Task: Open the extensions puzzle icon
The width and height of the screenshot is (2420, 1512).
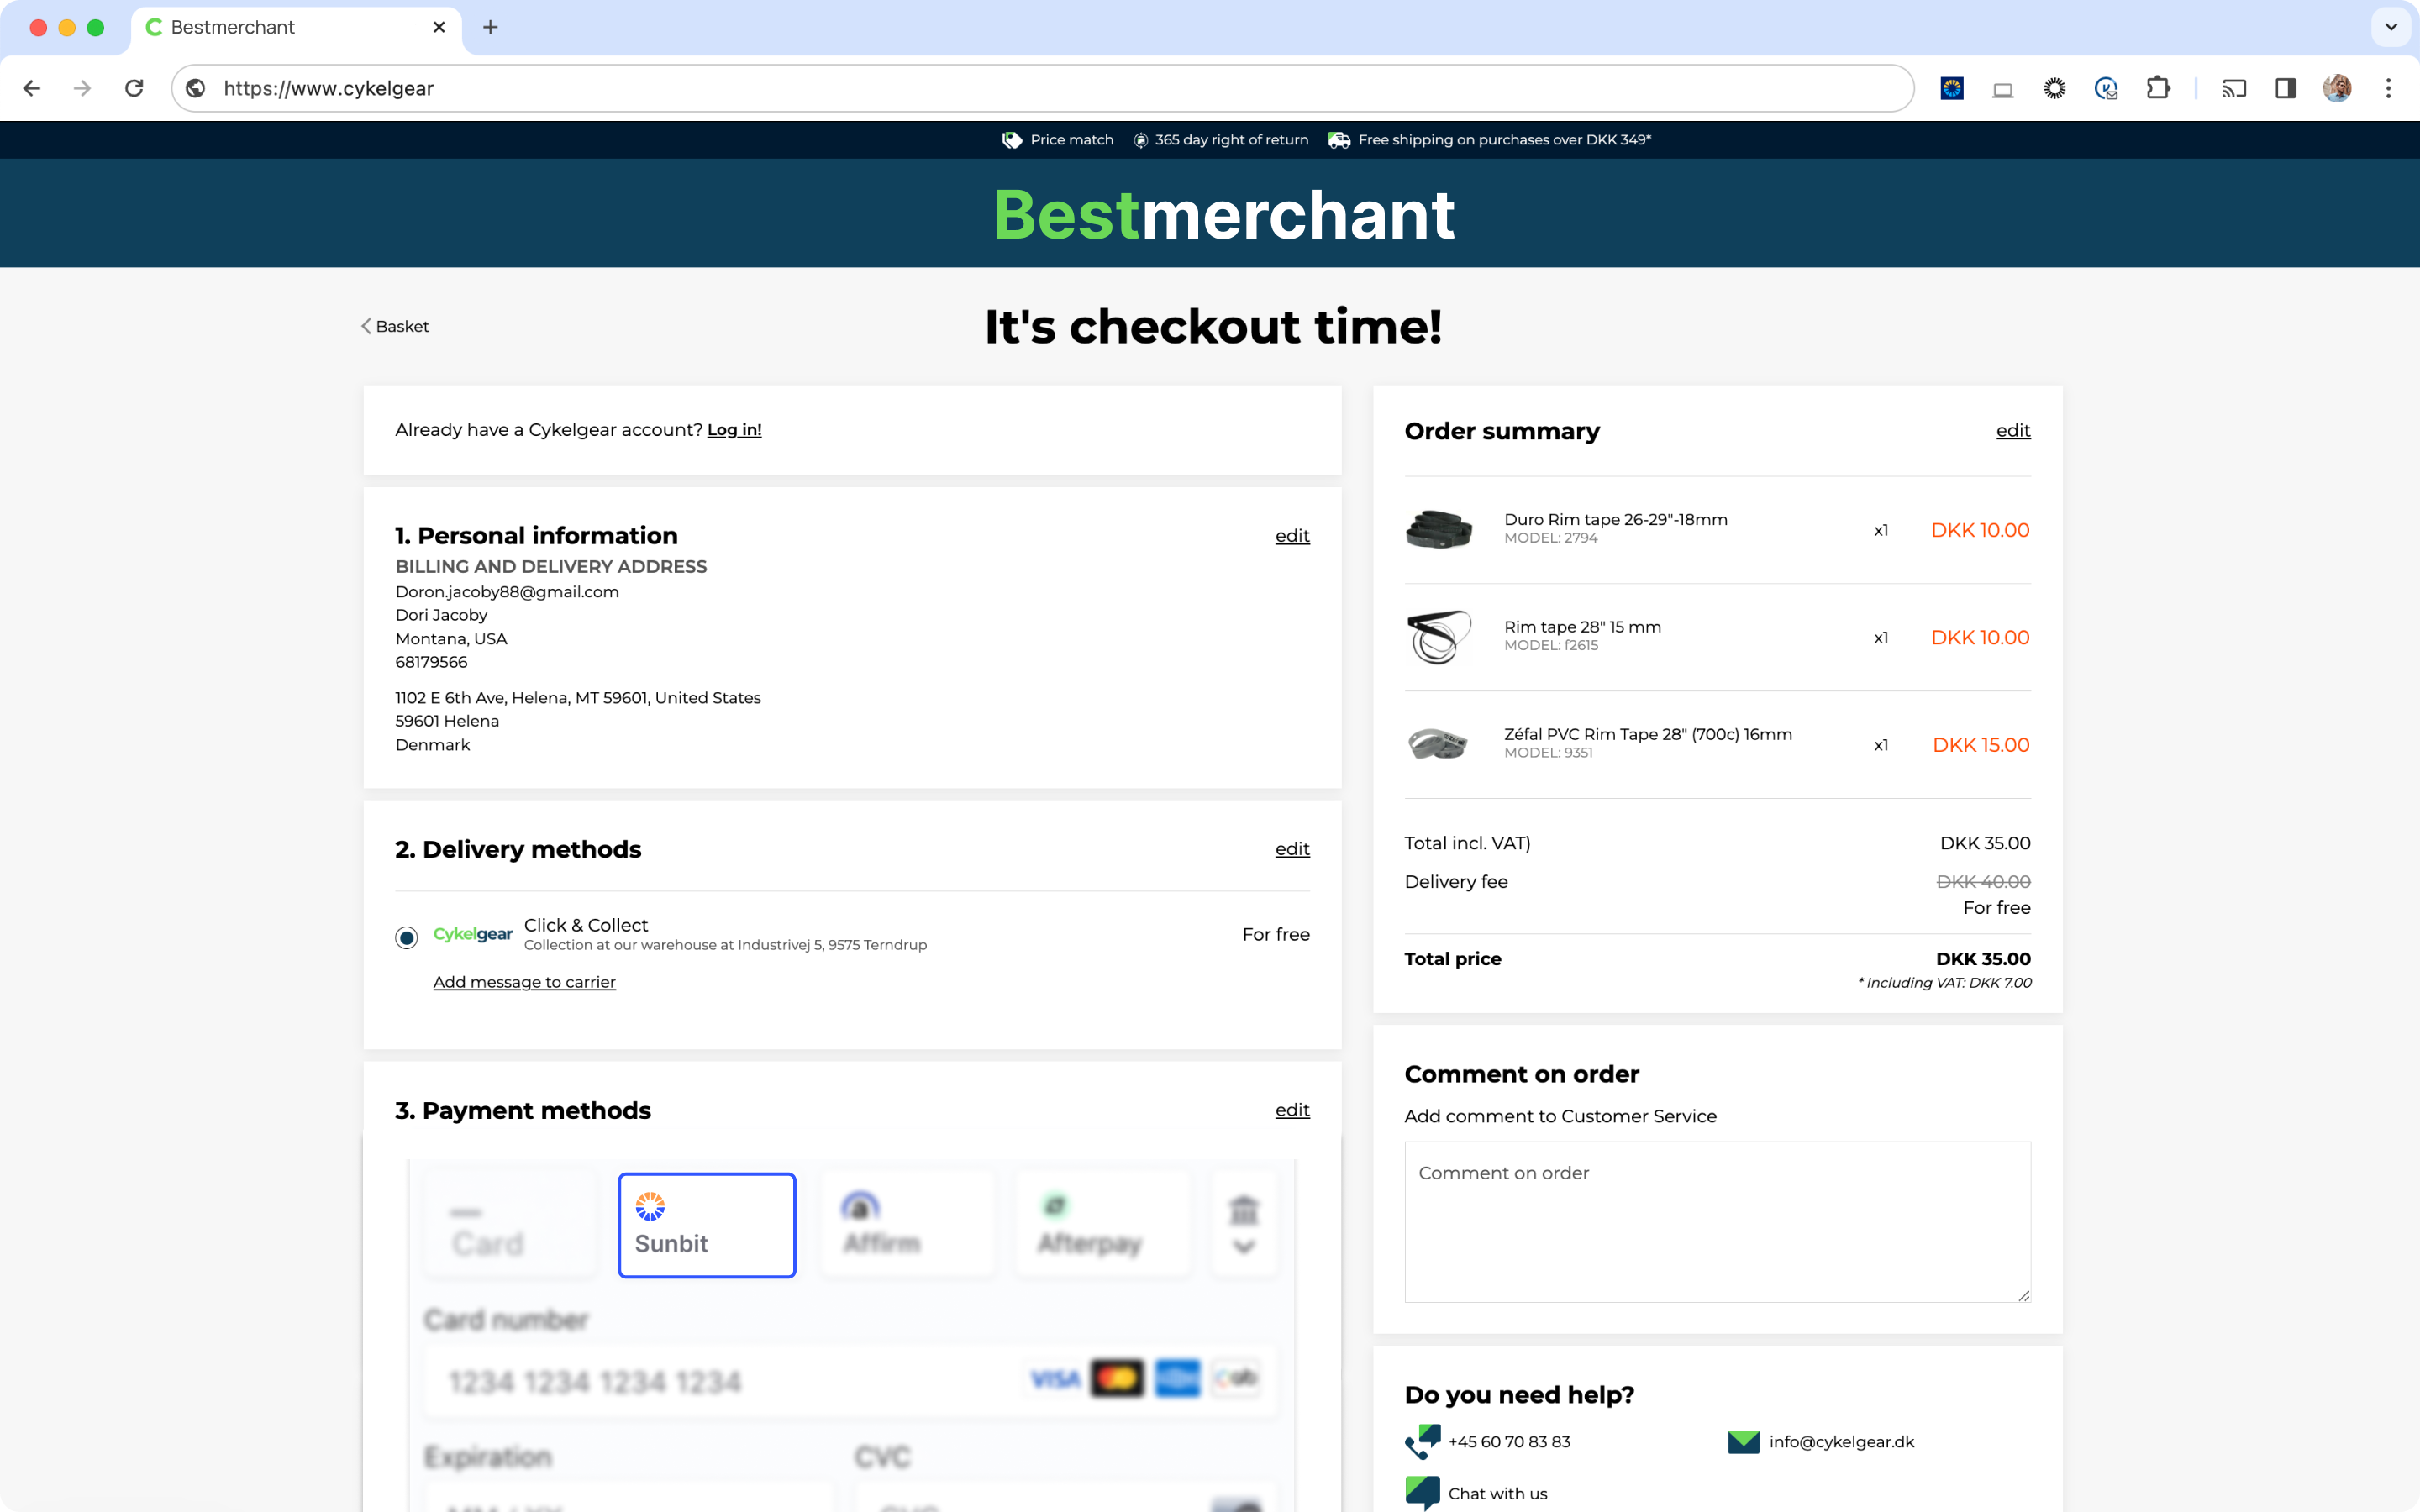Action: pos(2158,88)
